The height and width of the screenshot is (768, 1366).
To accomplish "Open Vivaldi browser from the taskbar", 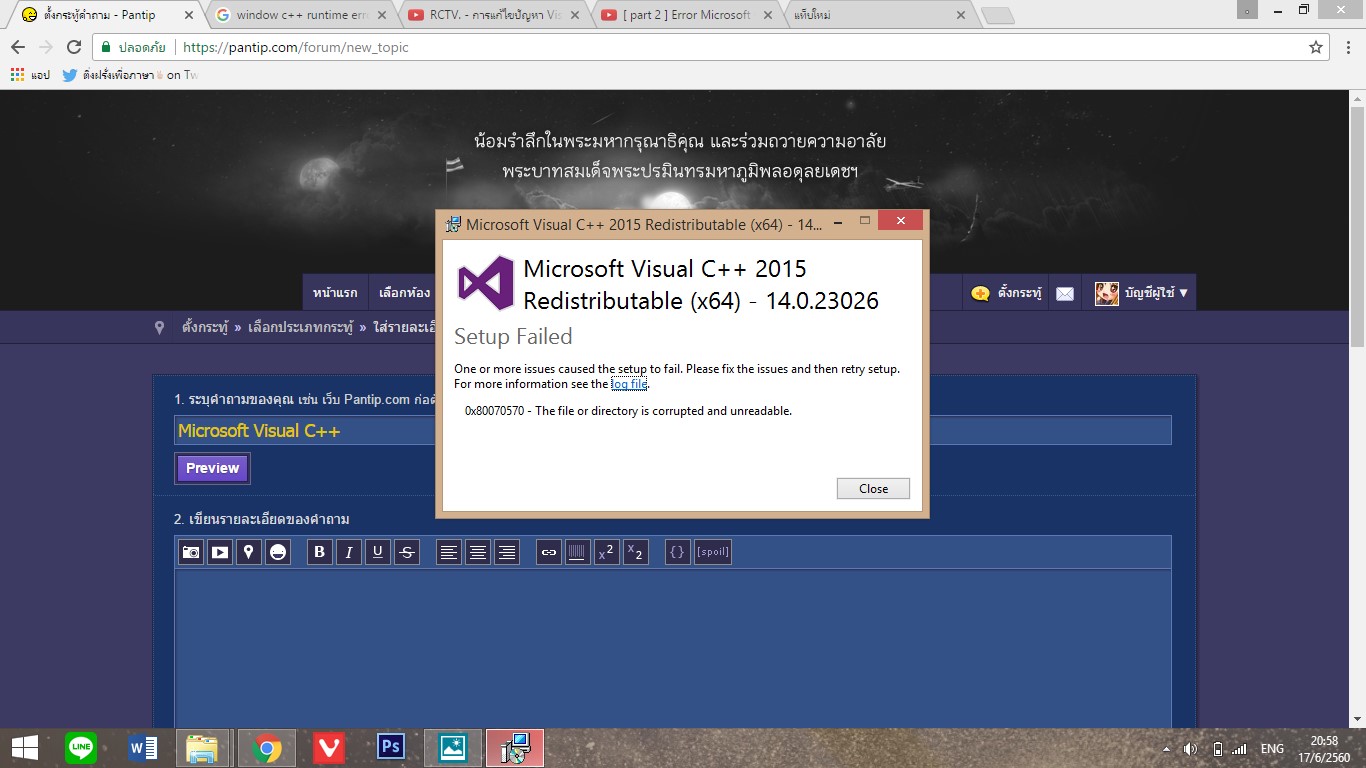I will click(329, 748).
